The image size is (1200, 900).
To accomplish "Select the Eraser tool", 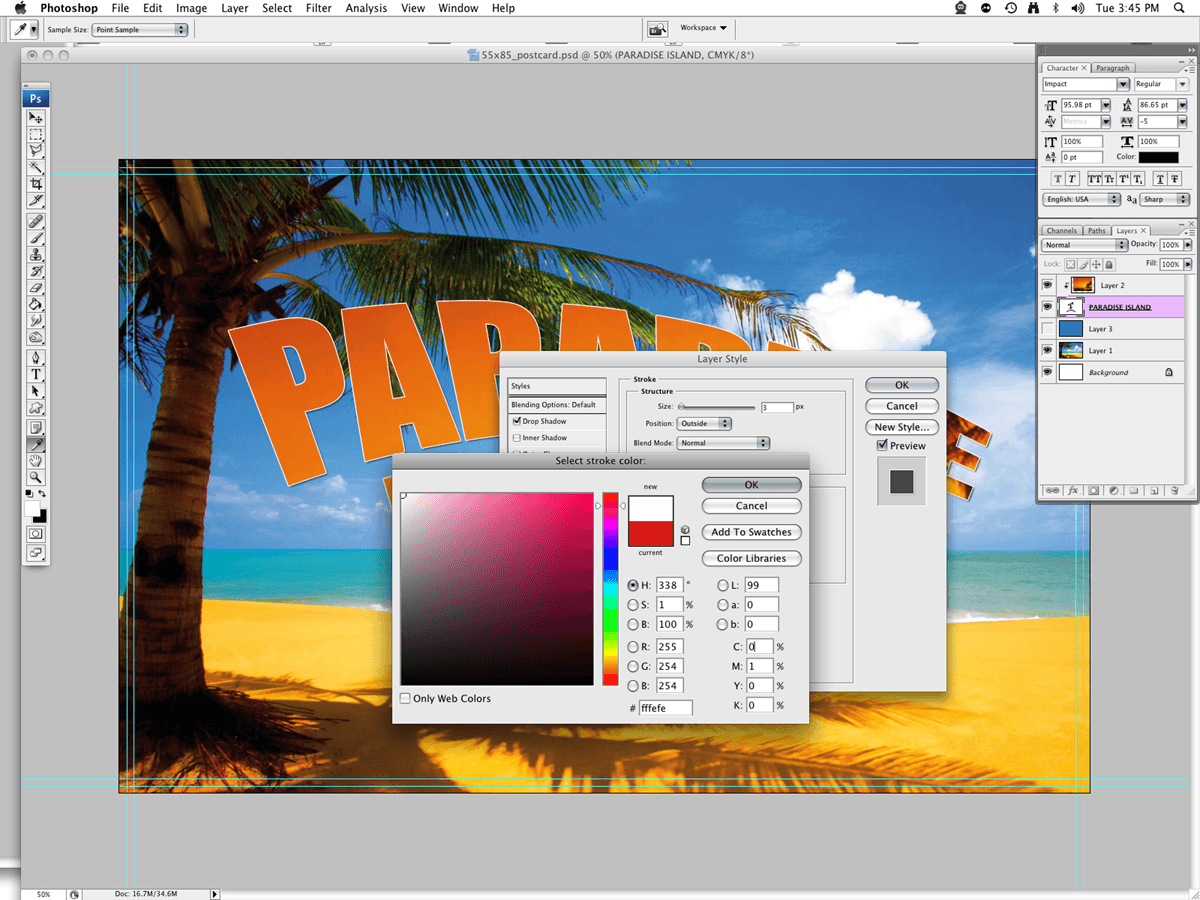I will pyautogui.click(x=36, y=288).
